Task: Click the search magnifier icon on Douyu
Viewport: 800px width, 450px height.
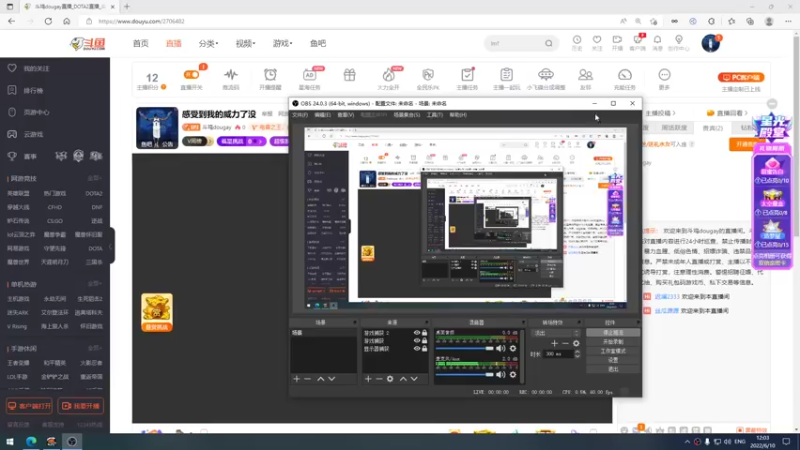Action: [x=548, y=43]
